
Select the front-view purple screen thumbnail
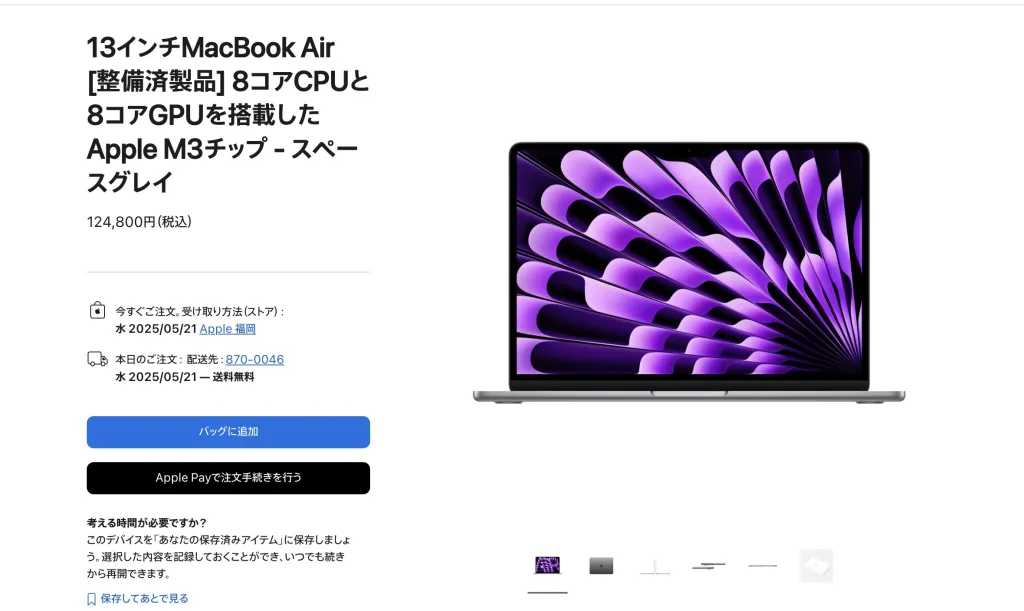pos(547,565)
